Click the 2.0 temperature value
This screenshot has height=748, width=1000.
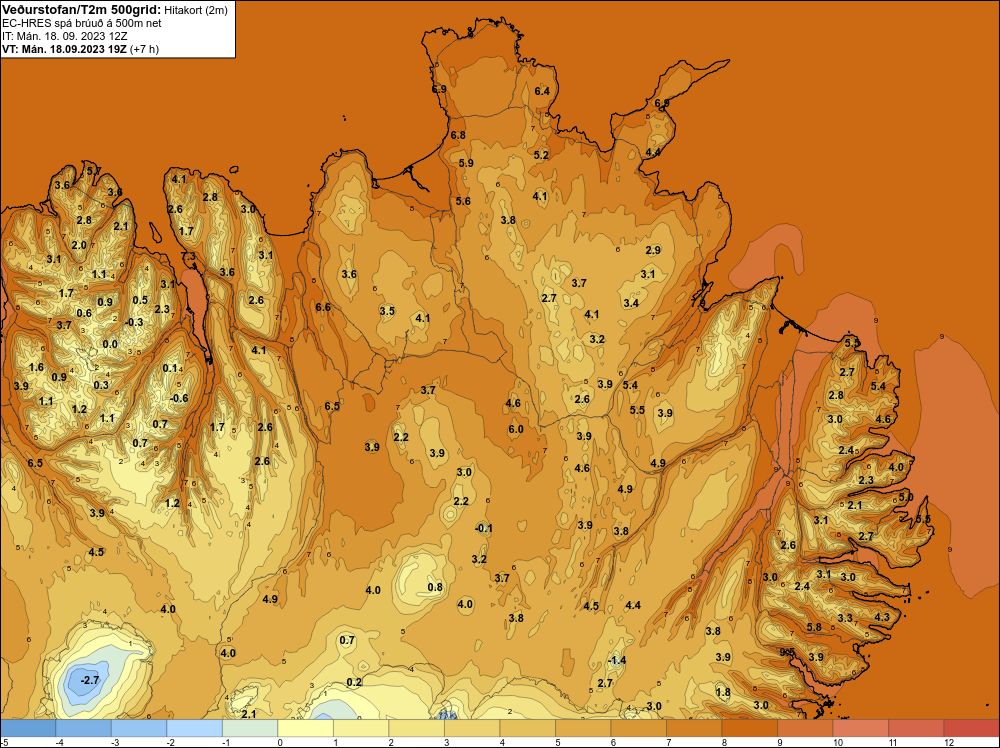(x=79, y=246)
